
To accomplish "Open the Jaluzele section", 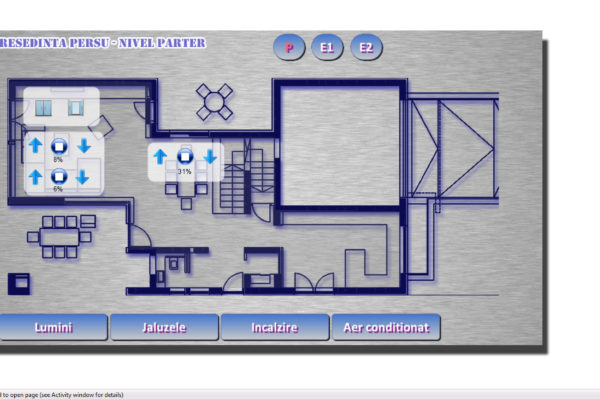I will click(x=164, y=327).
